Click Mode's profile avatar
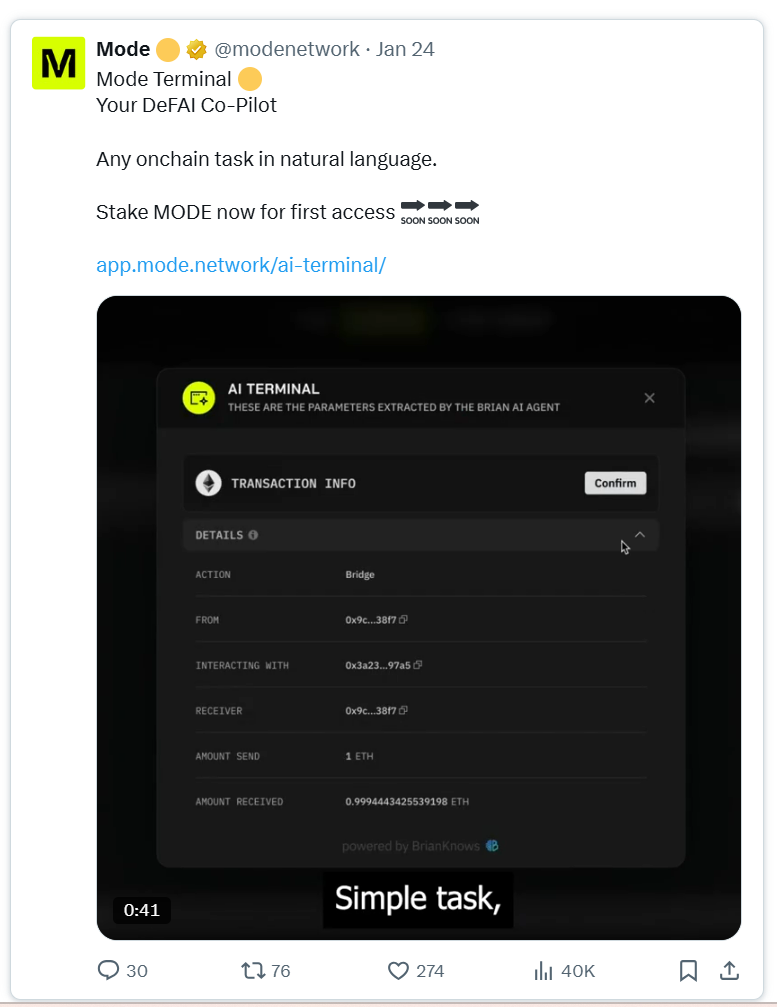The width and height of the screenshot is (777, 1007). [x=58, y=63]
